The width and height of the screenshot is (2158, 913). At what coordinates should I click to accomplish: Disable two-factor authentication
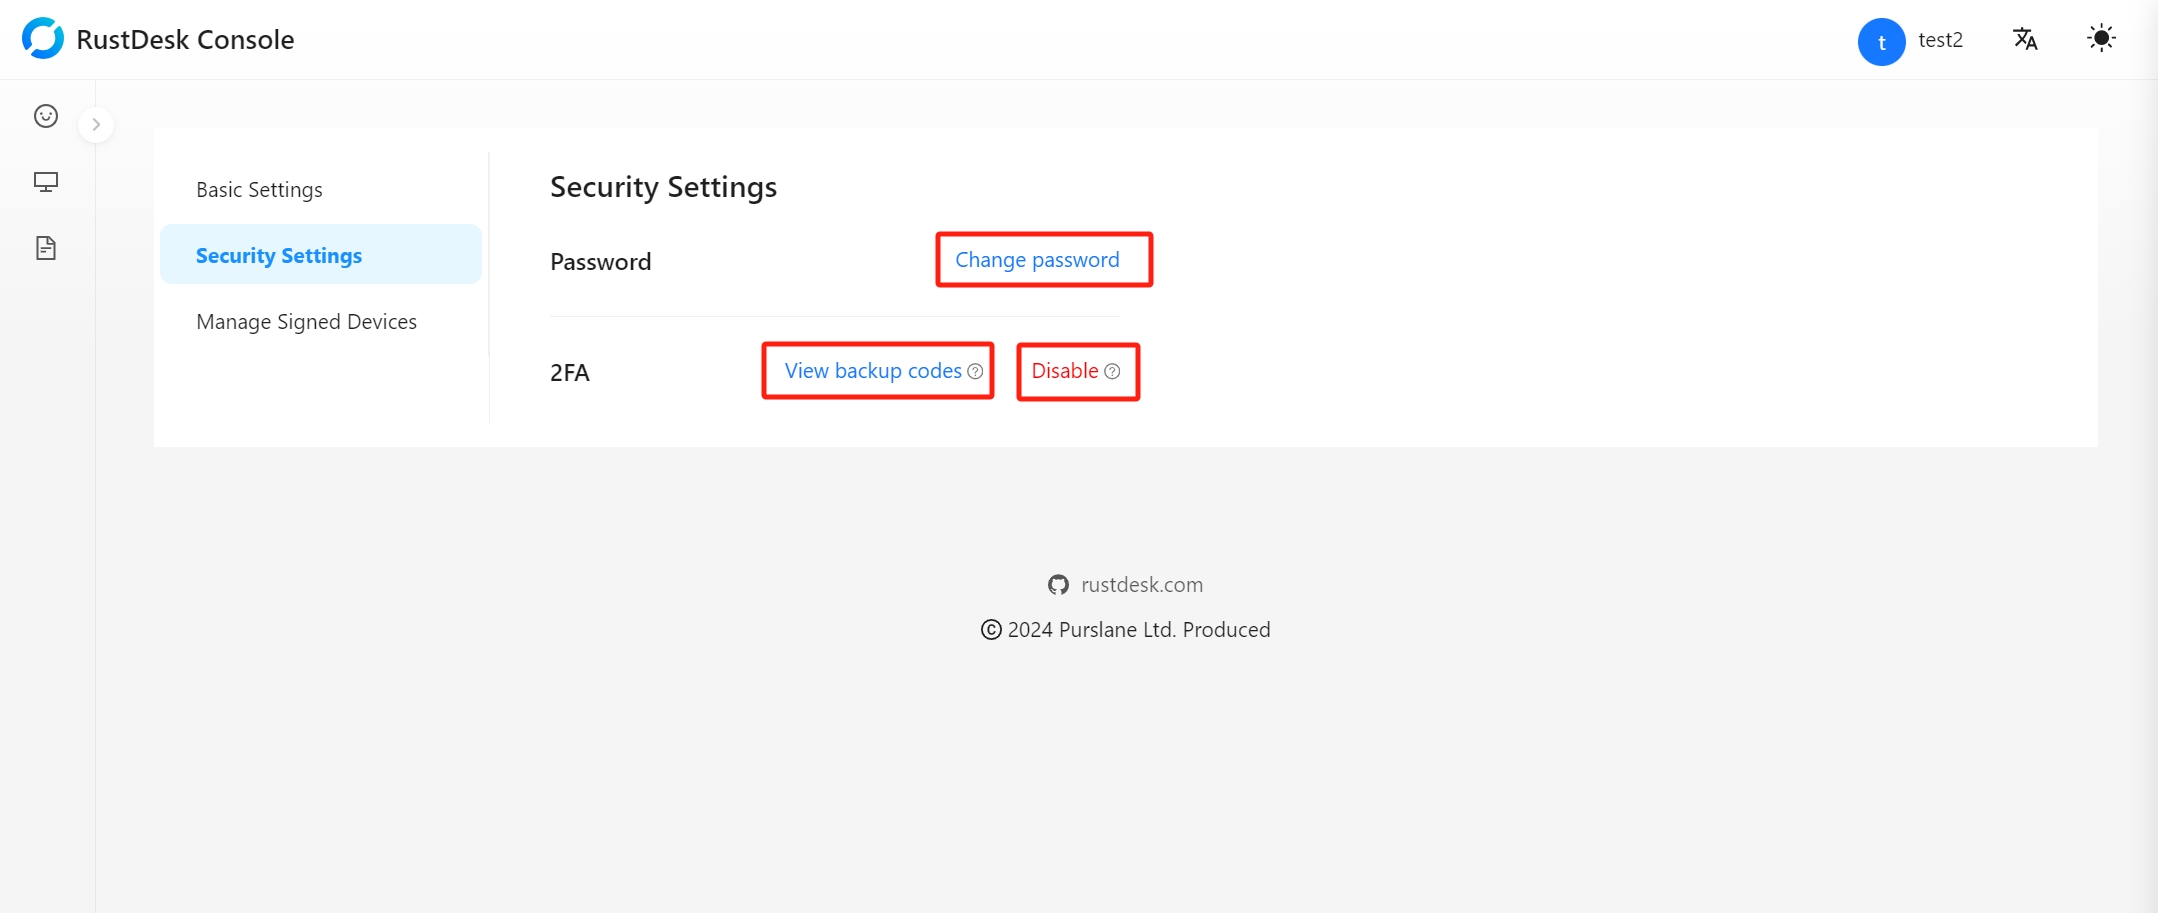pyautogui.click(x=1064, y=371)
